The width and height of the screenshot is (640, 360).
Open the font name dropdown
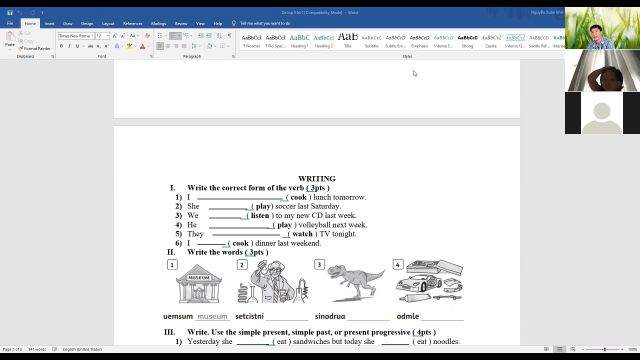(x=76, y=36)
